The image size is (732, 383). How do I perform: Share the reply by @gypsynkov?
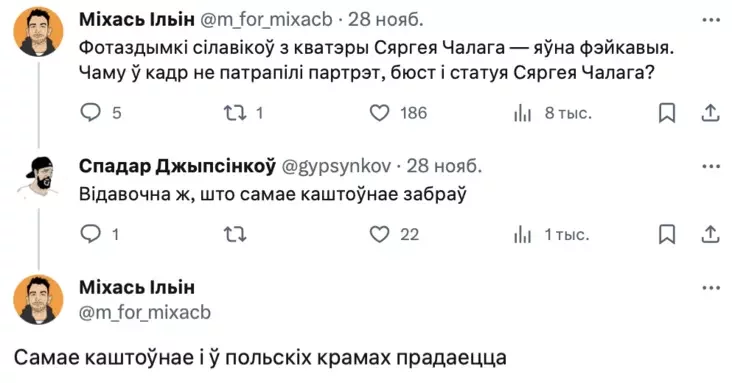click(710, 234)
